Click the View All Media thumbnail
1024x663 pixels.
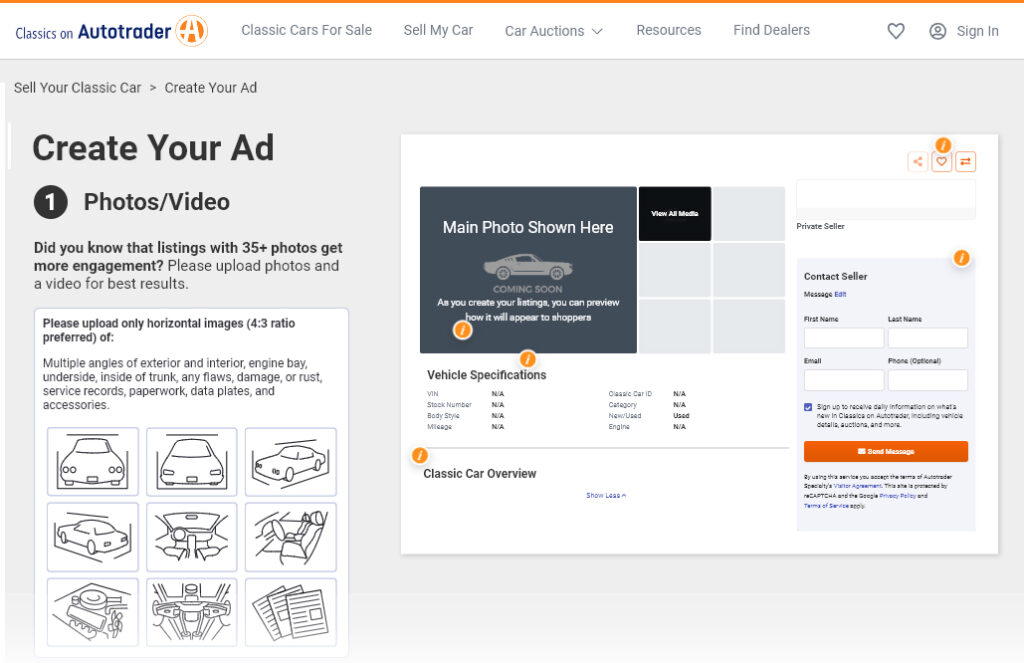click(x=675, y=214)
